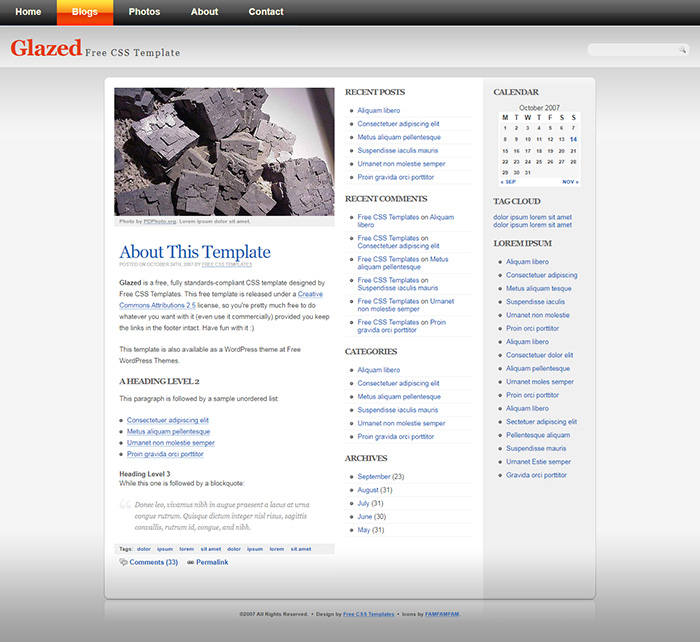Open Gravida orci porttitor under Lorem Ipsum
This screenshot has height=642, width=700.
(536, 475)
